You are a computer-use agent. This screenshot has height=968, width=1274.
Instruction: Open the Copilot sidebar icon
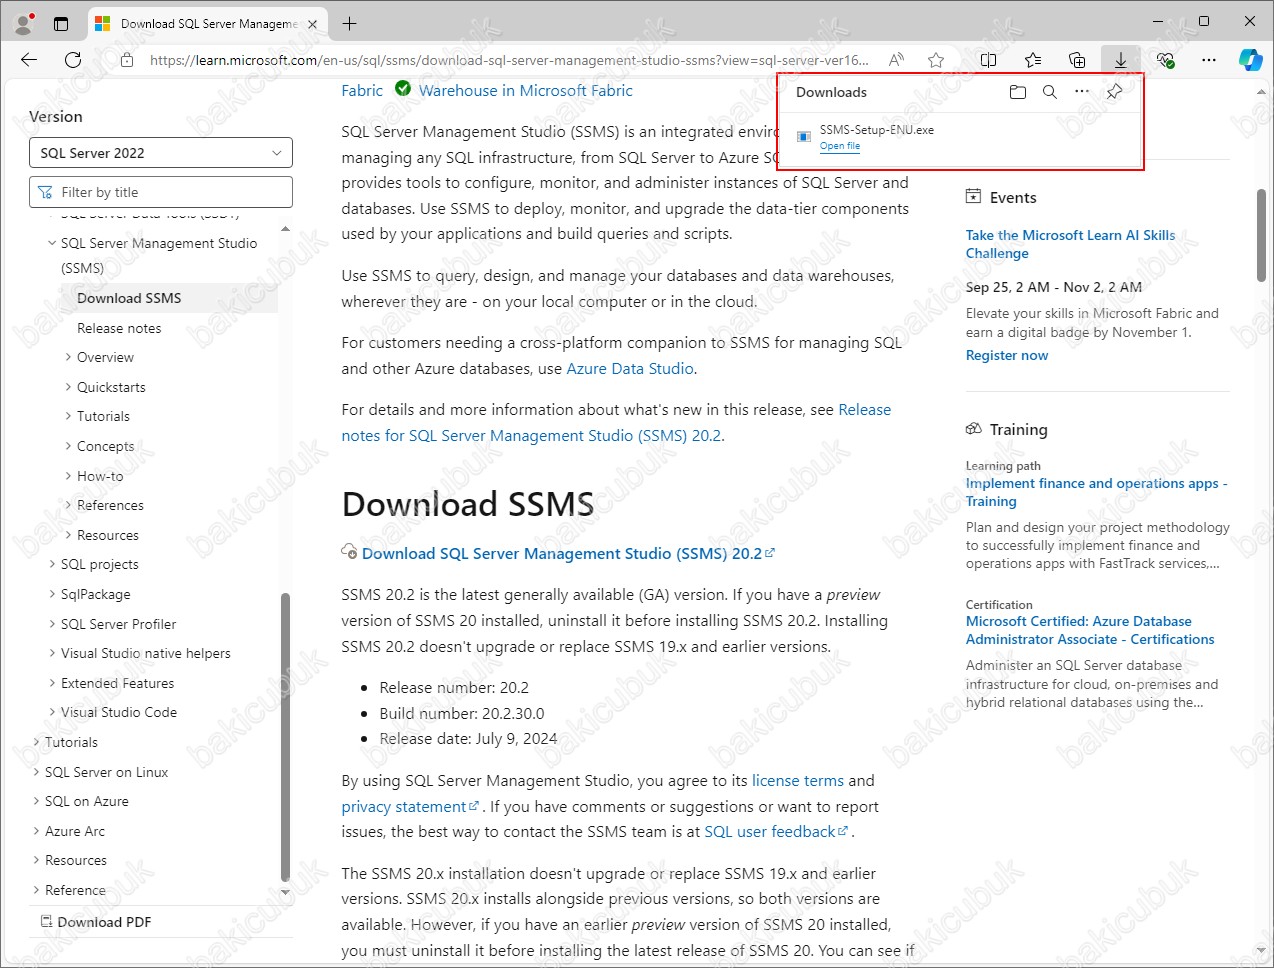pyautogui.click(x=1251, y=60)
